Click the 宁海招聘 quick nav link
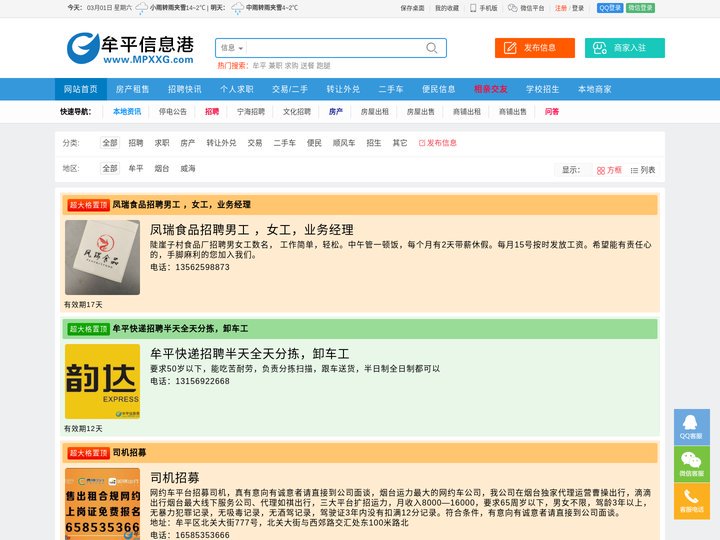Image resolution: width=720 pixels, height=540 pixels. pos(251,112)
